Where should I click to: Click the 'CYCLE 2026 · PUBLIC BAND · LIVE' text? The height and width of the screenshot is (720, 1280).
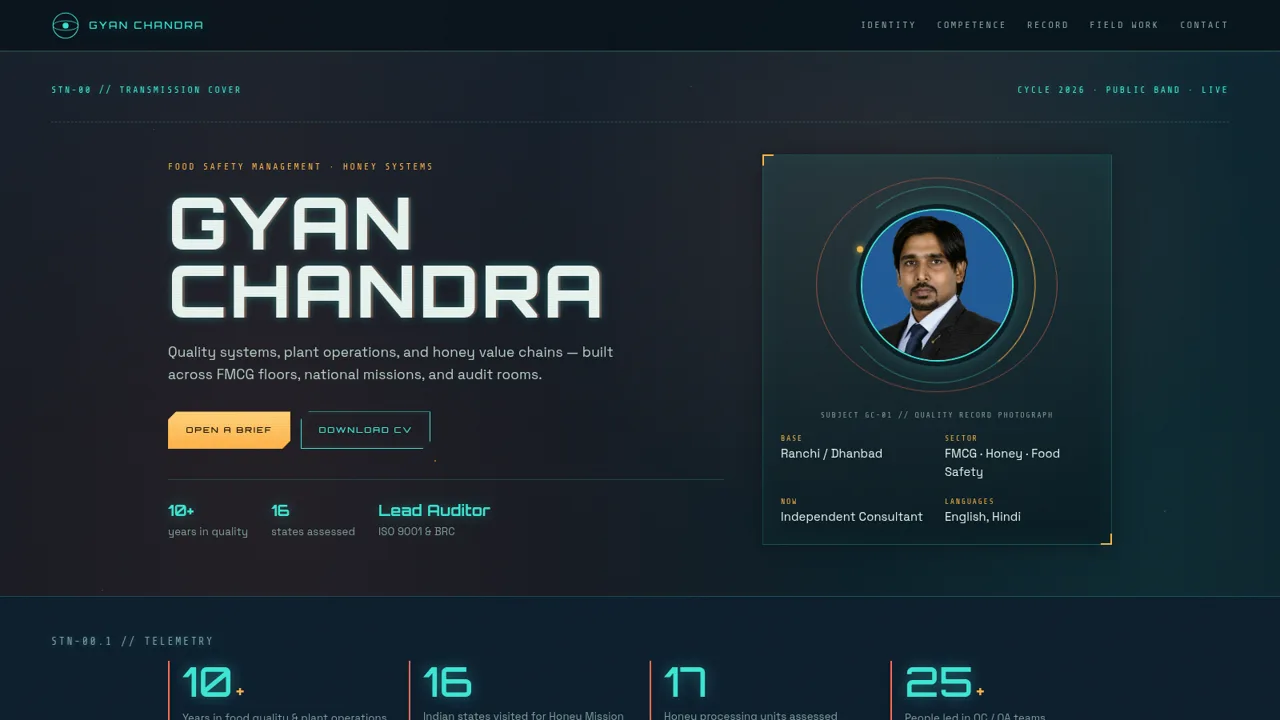point(1122,90)
